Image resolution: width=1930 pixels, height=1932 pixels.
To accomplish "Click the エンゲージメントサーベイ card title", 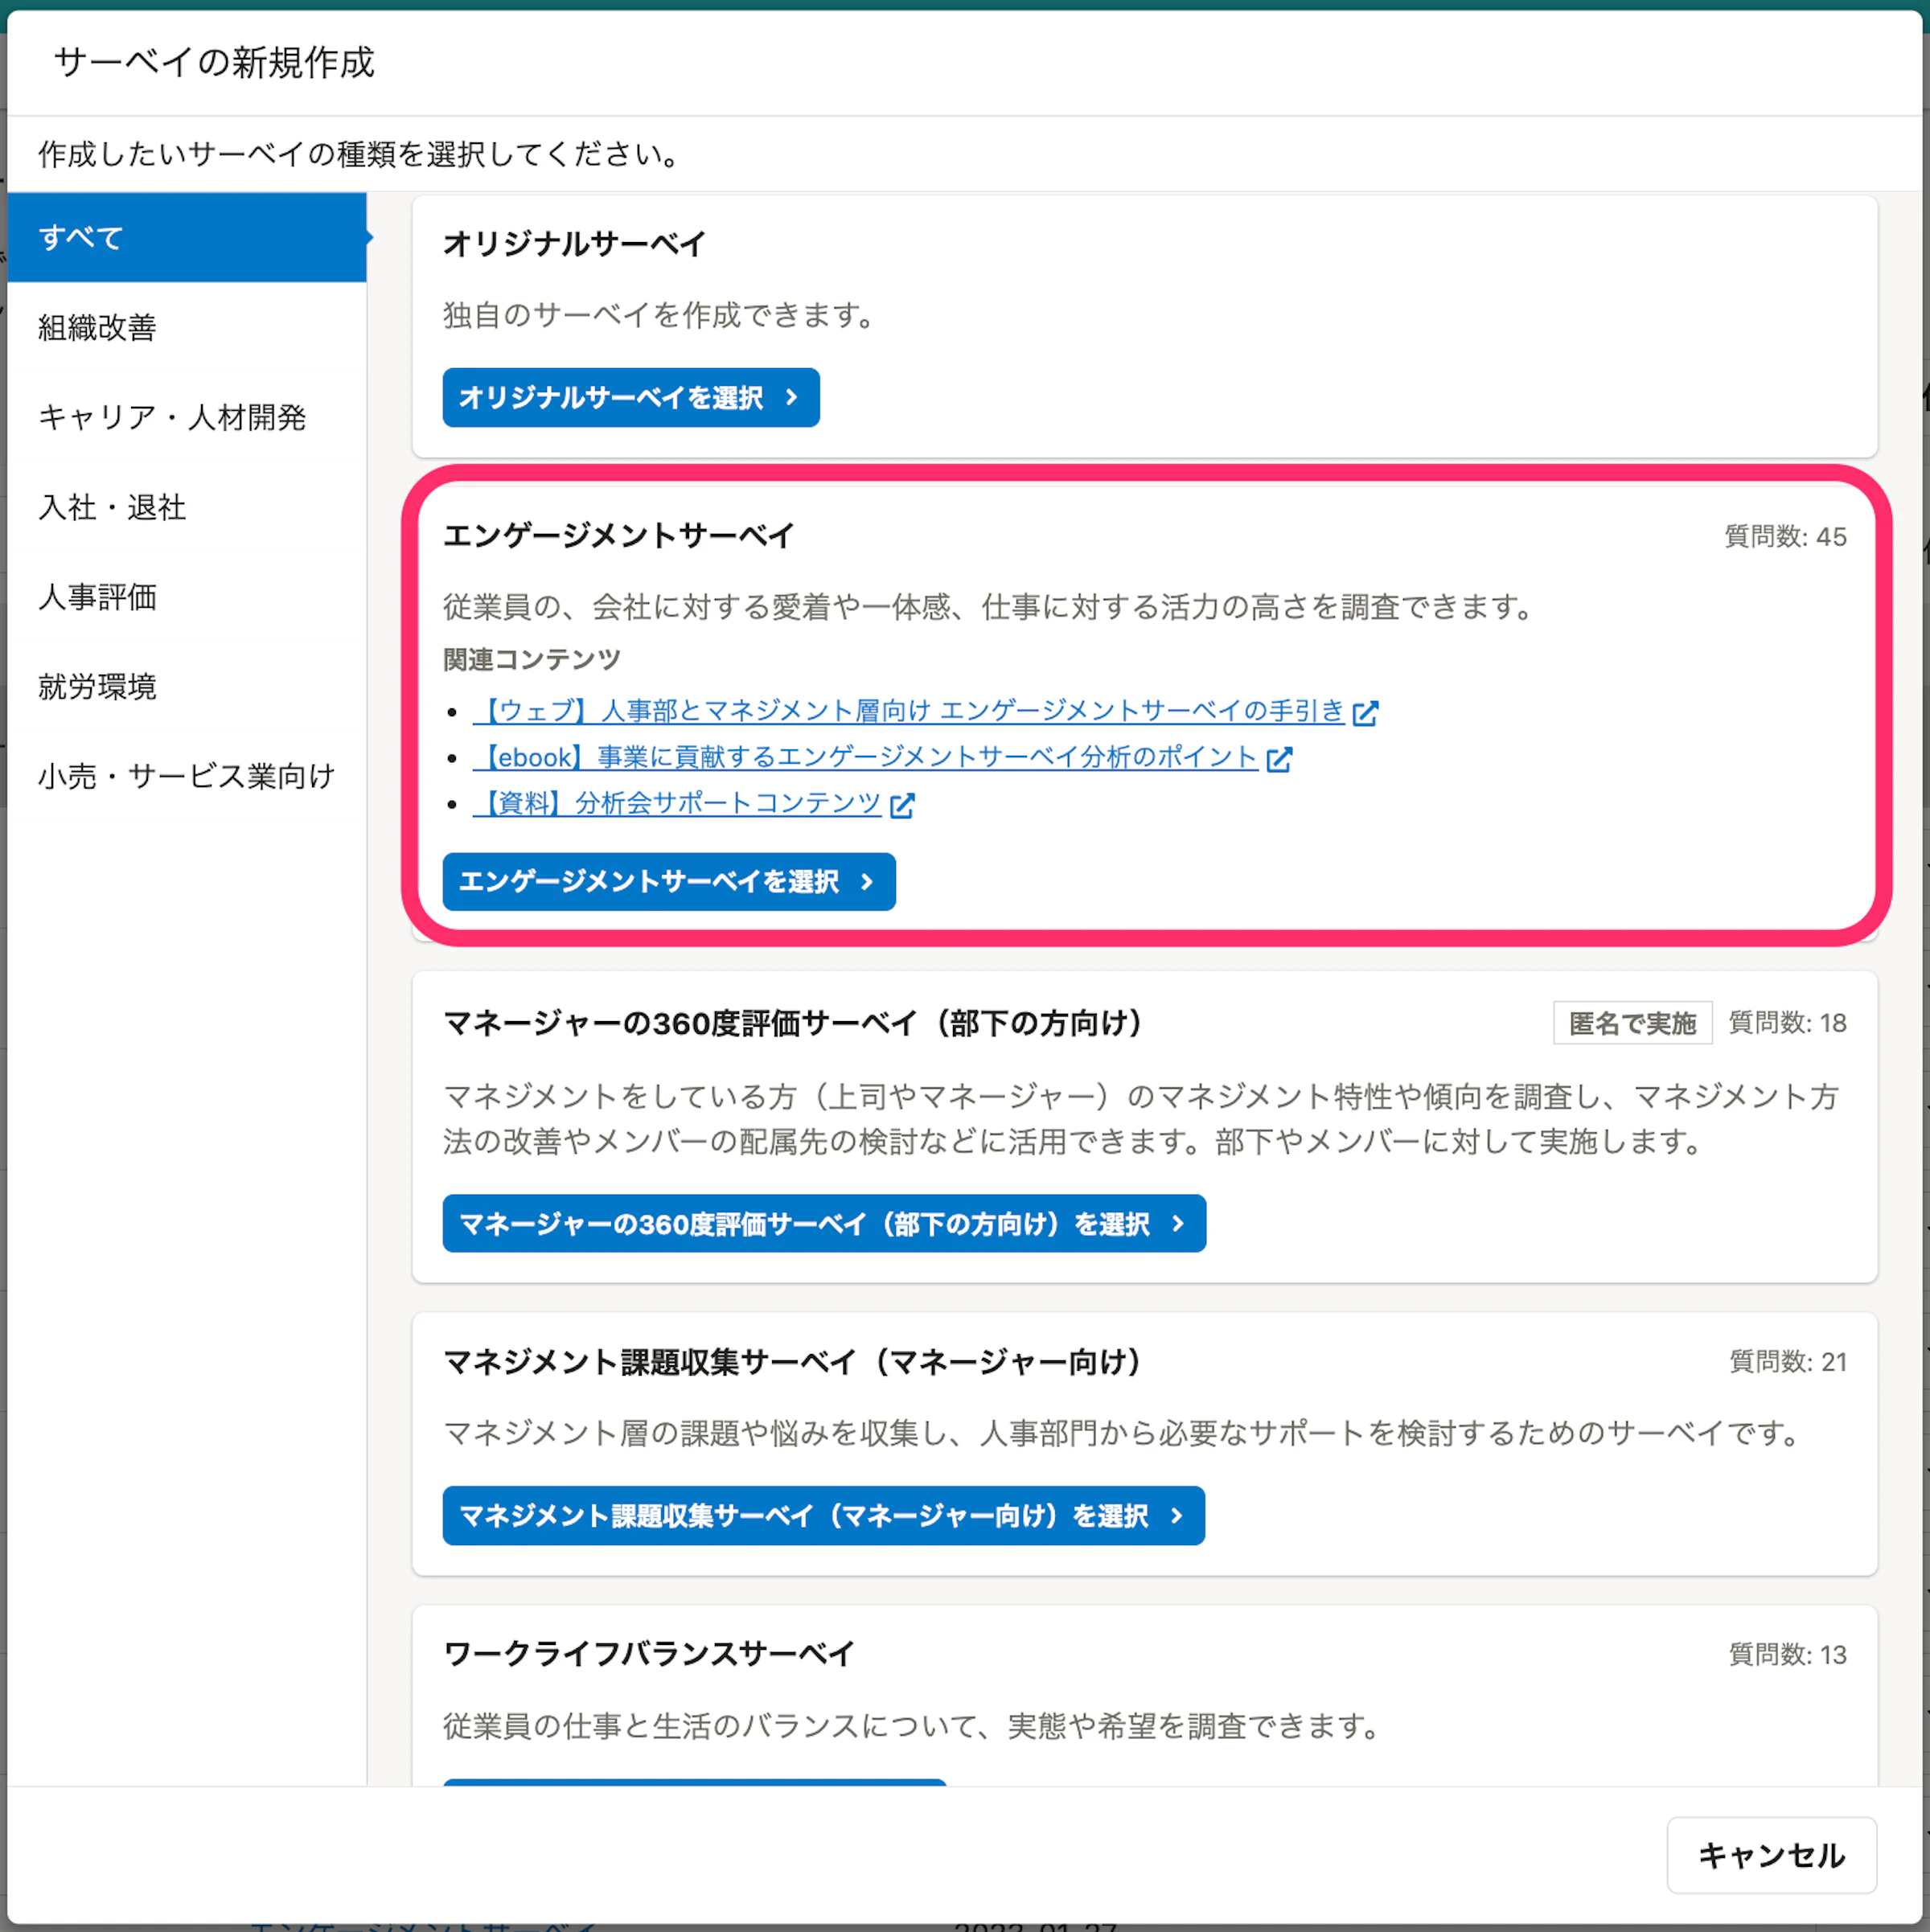I will coord(619,536).
